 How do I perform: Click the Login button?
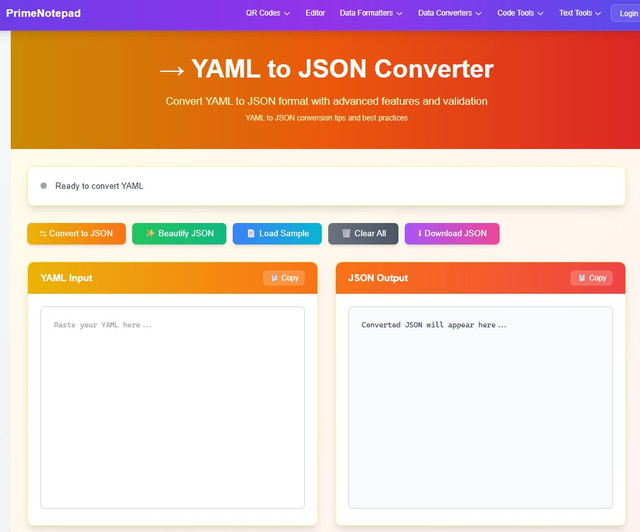click(628, 13)
